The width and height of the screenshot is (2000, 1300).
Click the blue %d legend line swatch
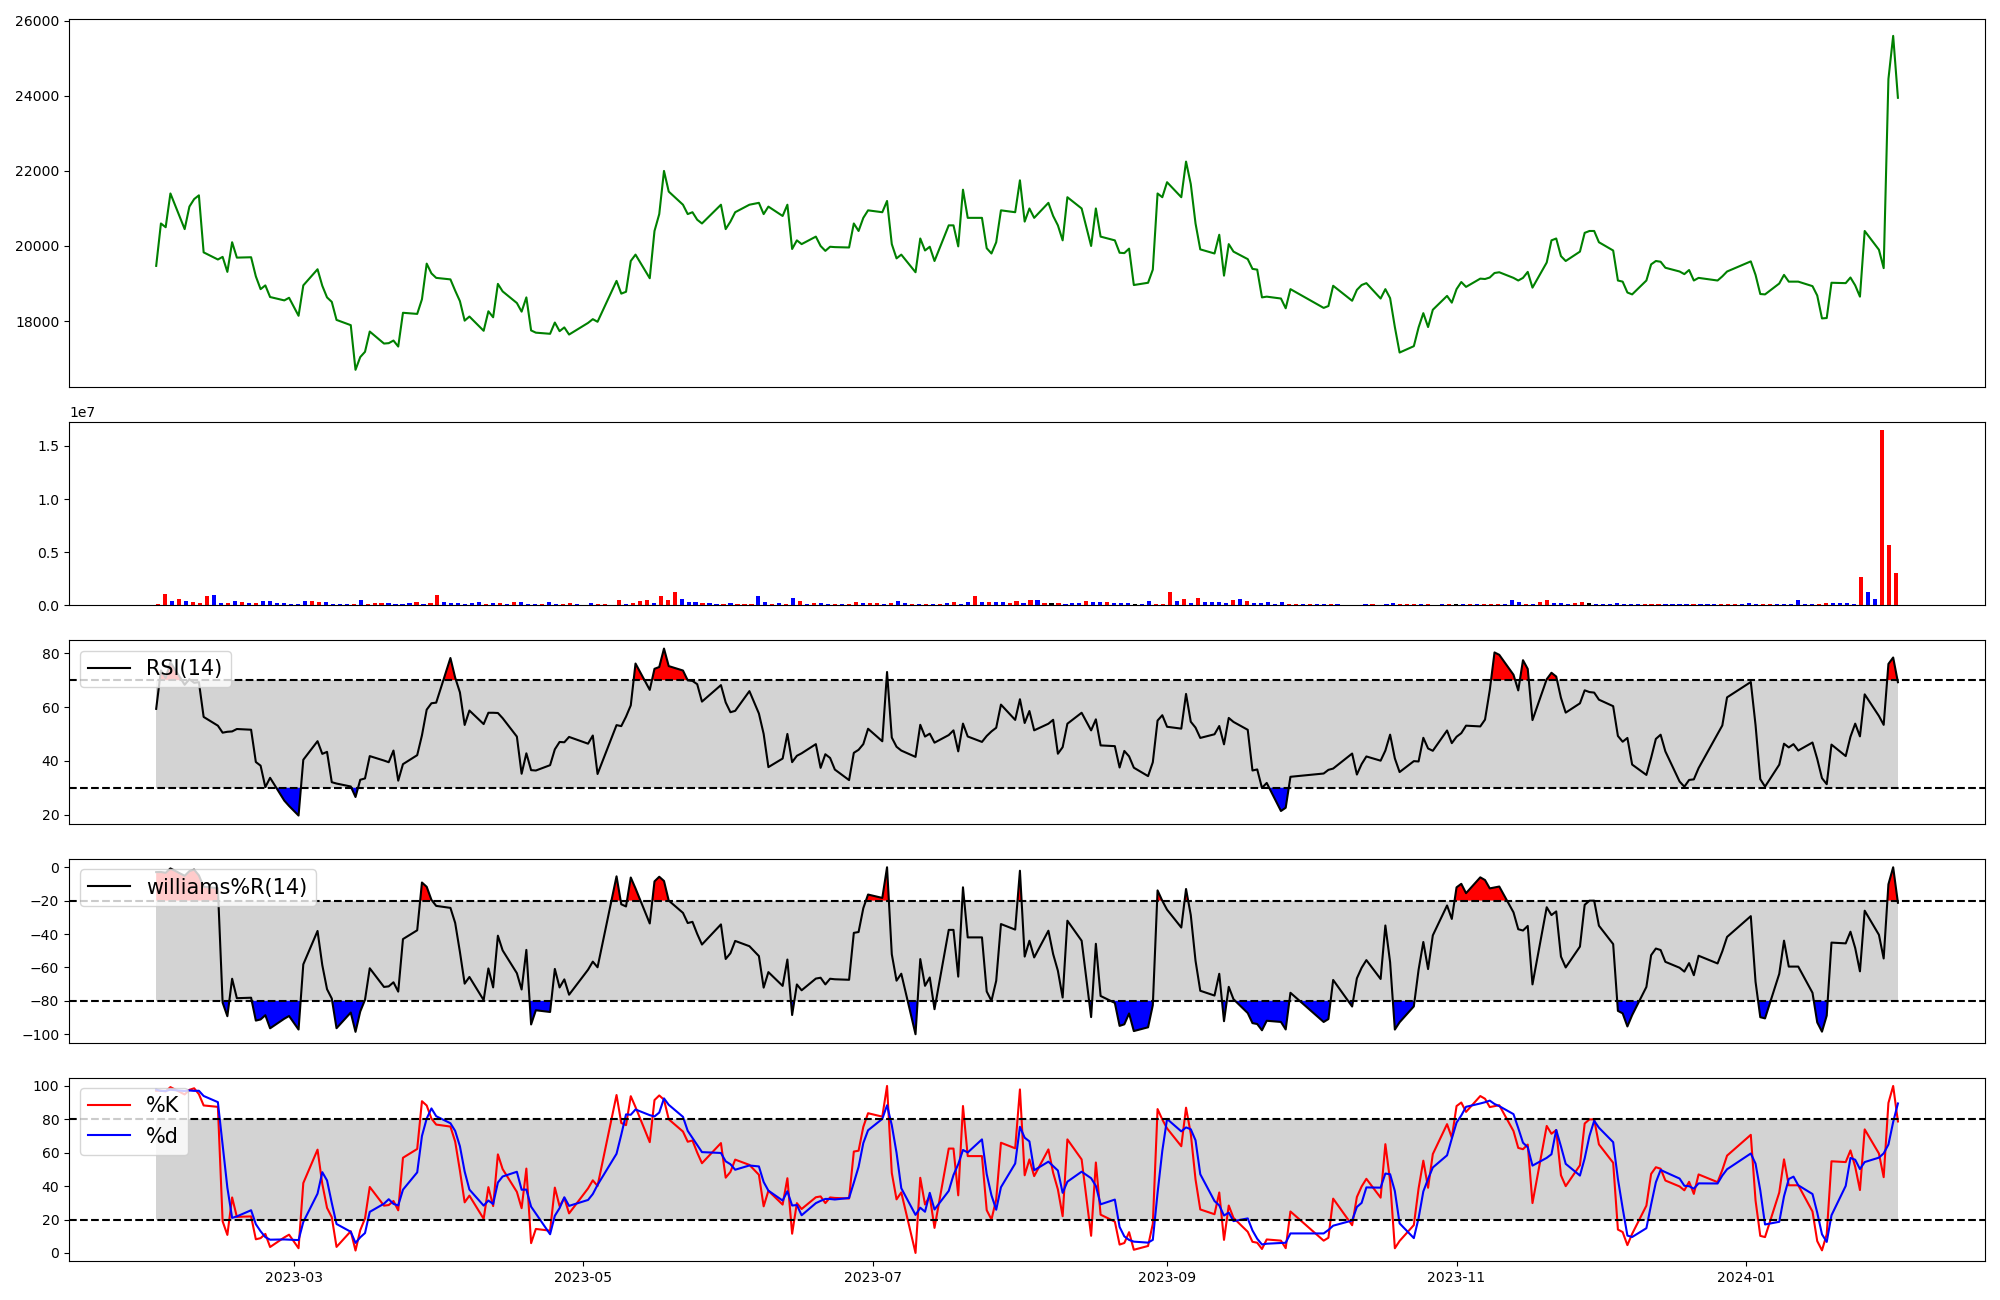tap(108, 1136)
